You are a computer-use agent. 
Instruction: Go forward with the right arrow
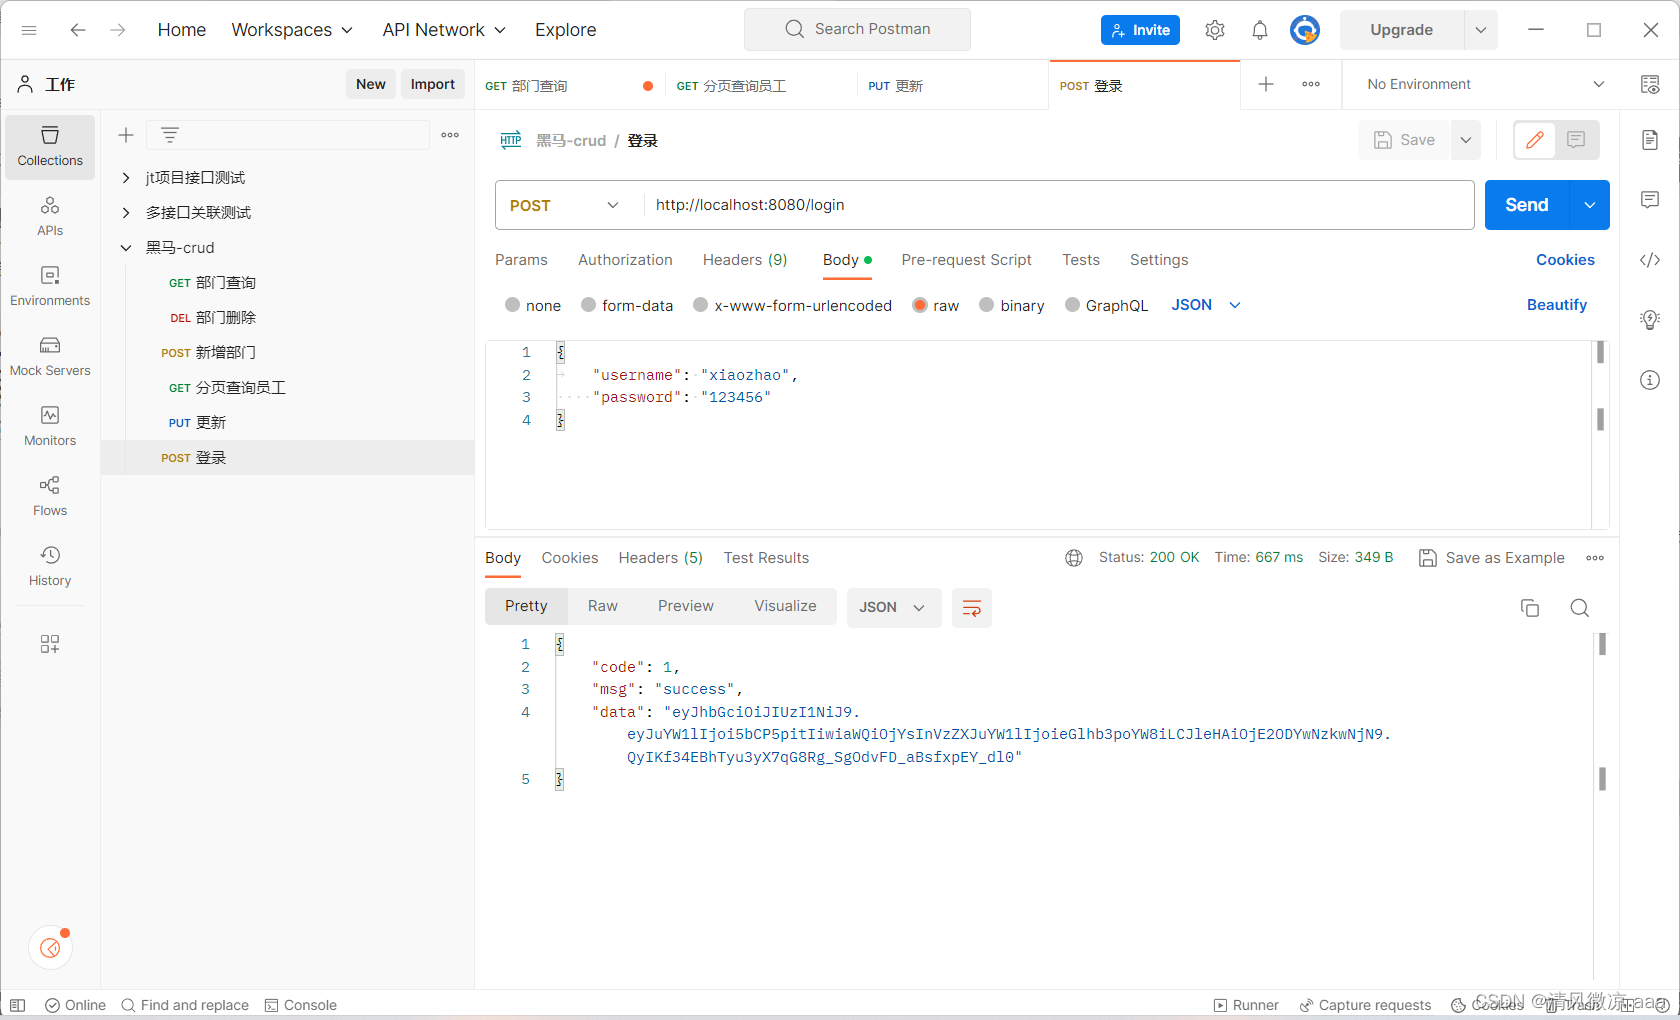[118, 30]
